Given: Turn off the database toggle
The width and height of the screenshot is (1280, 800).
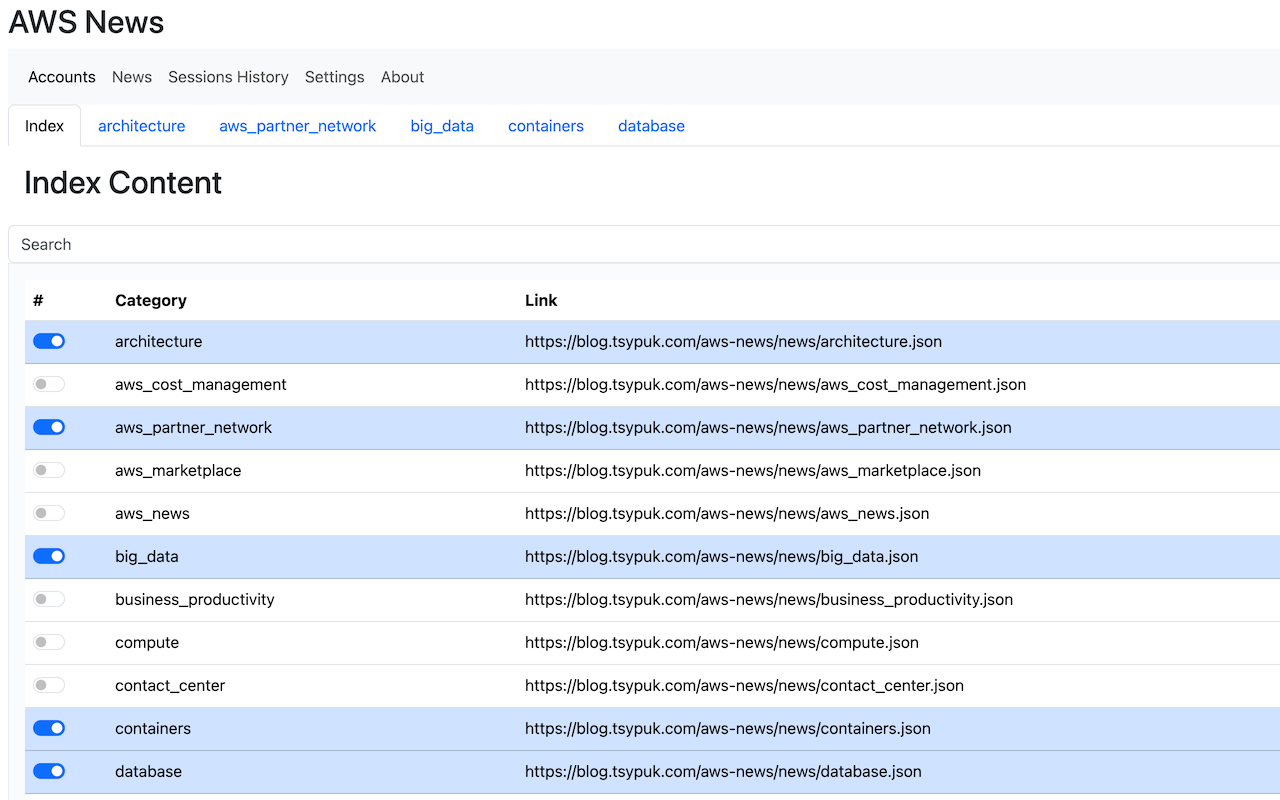Looking at the screenshot, I should (x=48, y=770).
